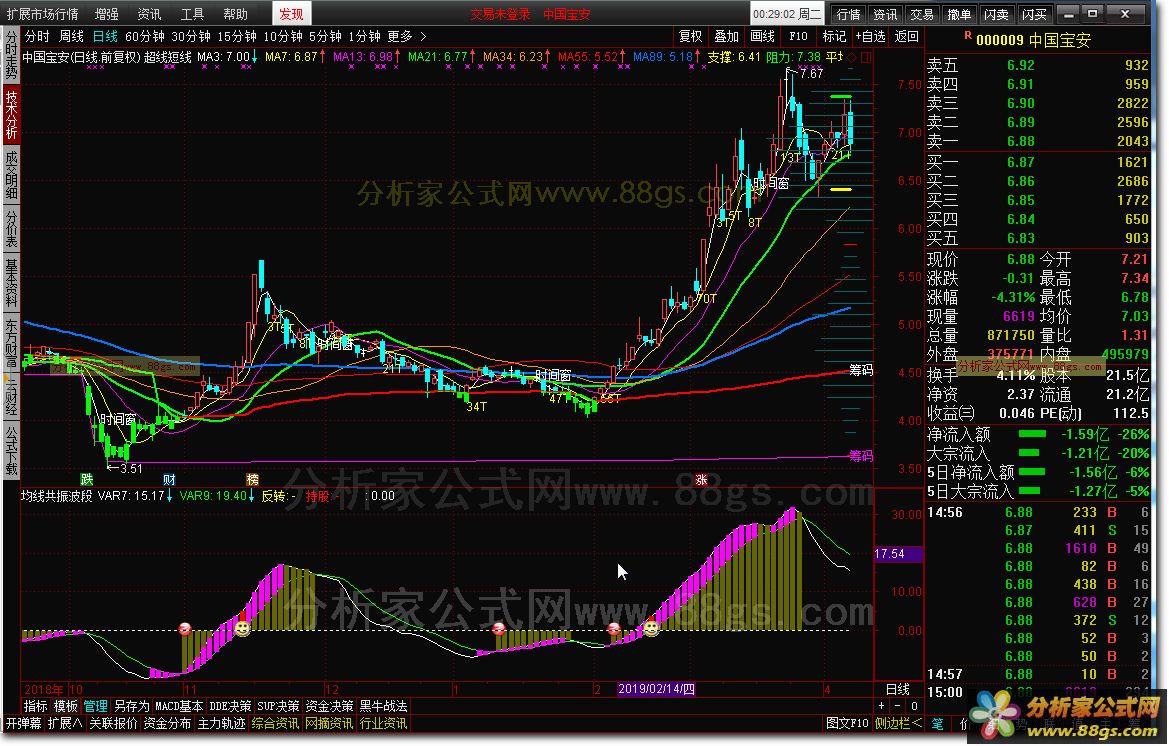
Task: Open the 资讯 menu in the menu bar
Action: pos(149,14)
